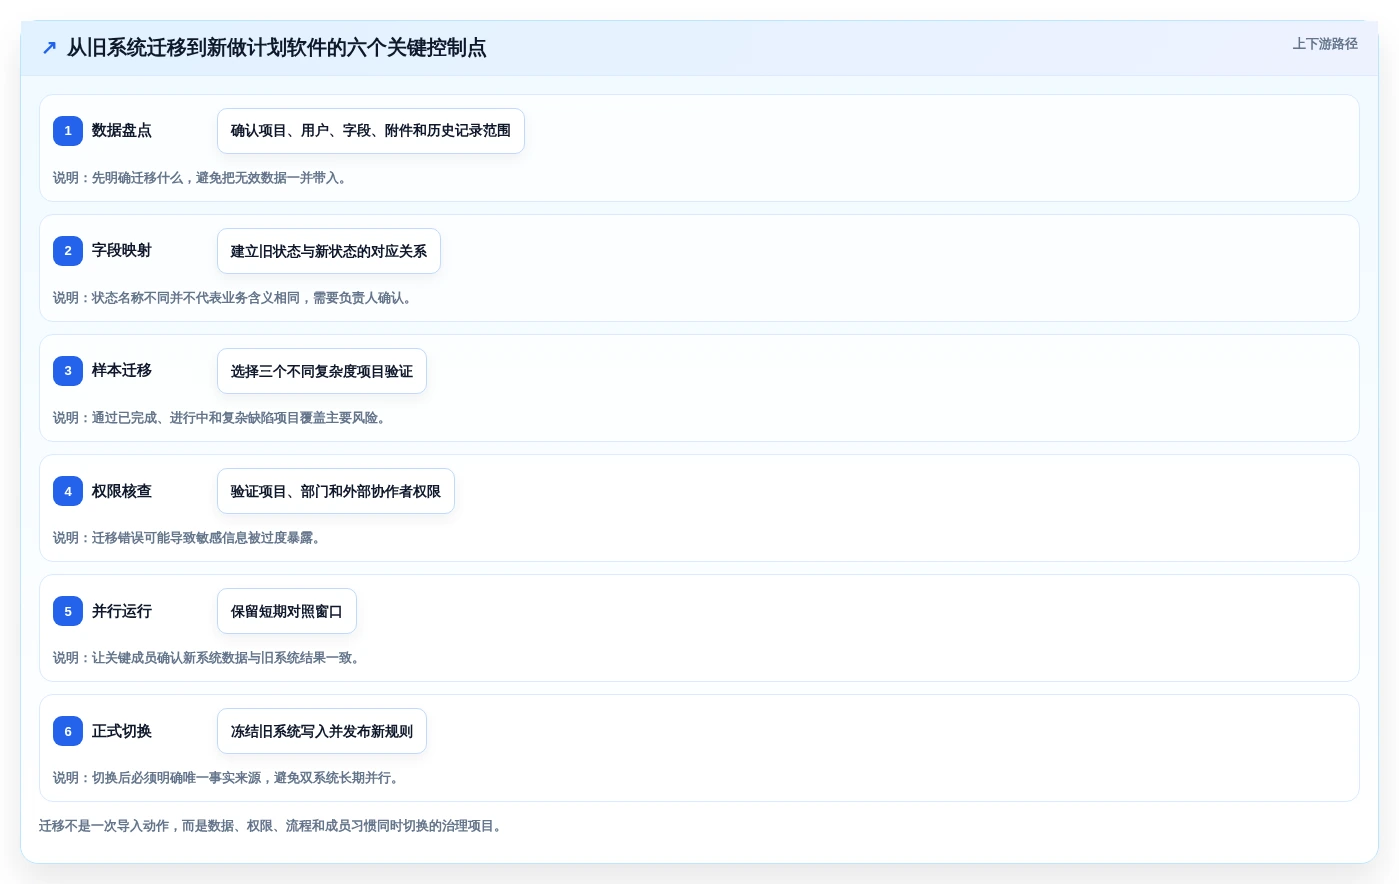
Task: Click the note 迁移错误可能导致敏感信息被过度暴露
Action: click(187, 538)
